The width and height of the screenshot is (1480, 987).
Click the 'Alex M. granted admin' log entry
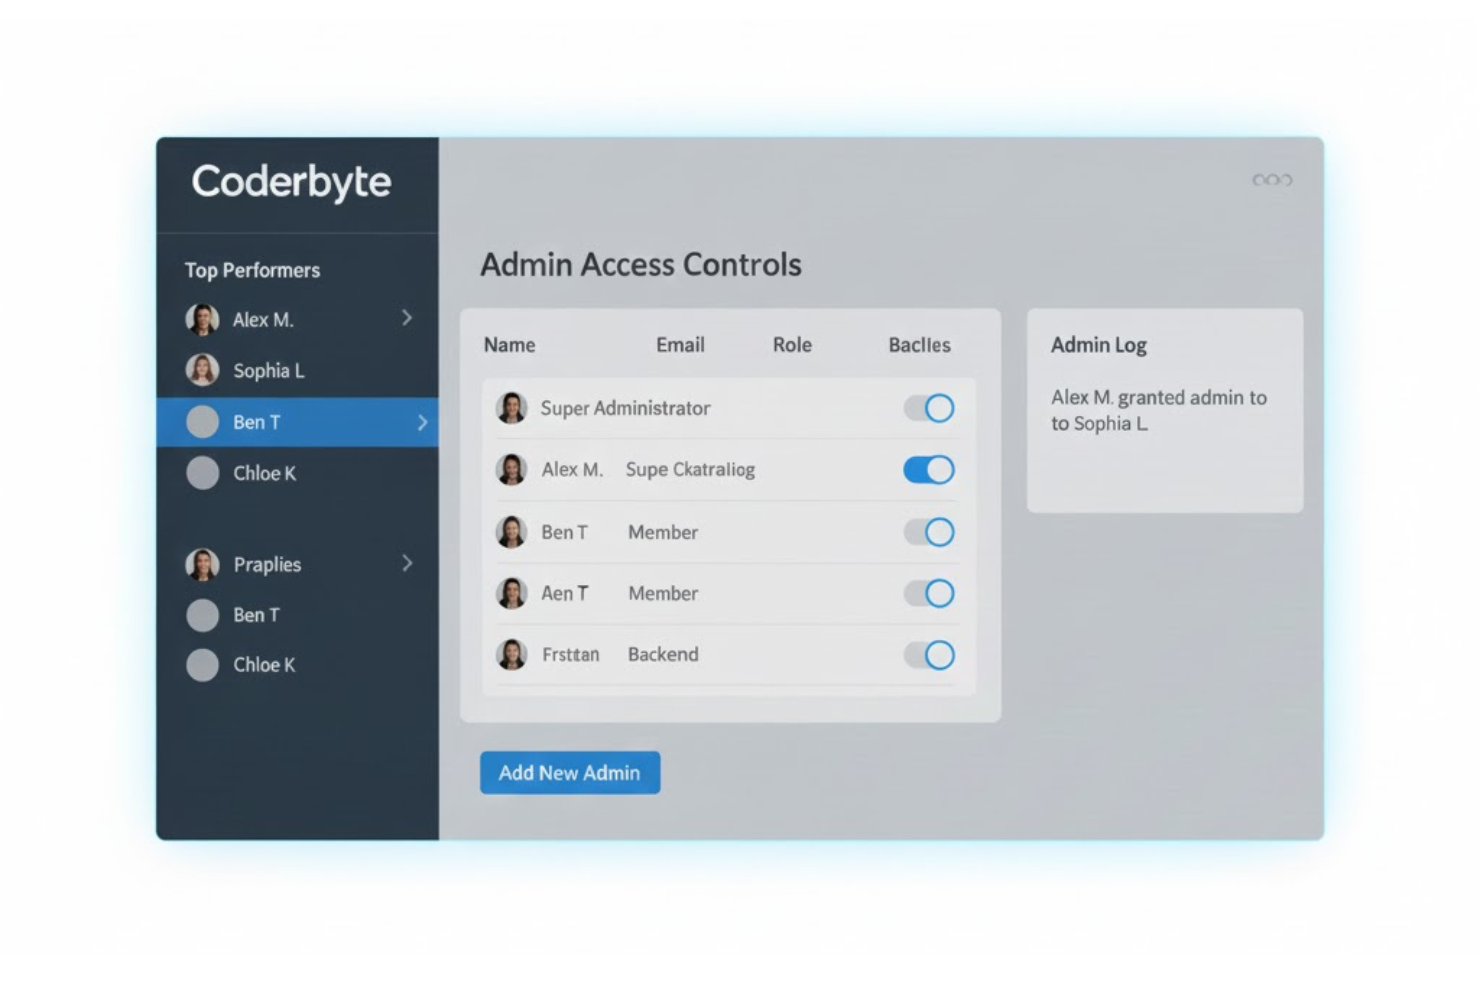point(1159,410)
